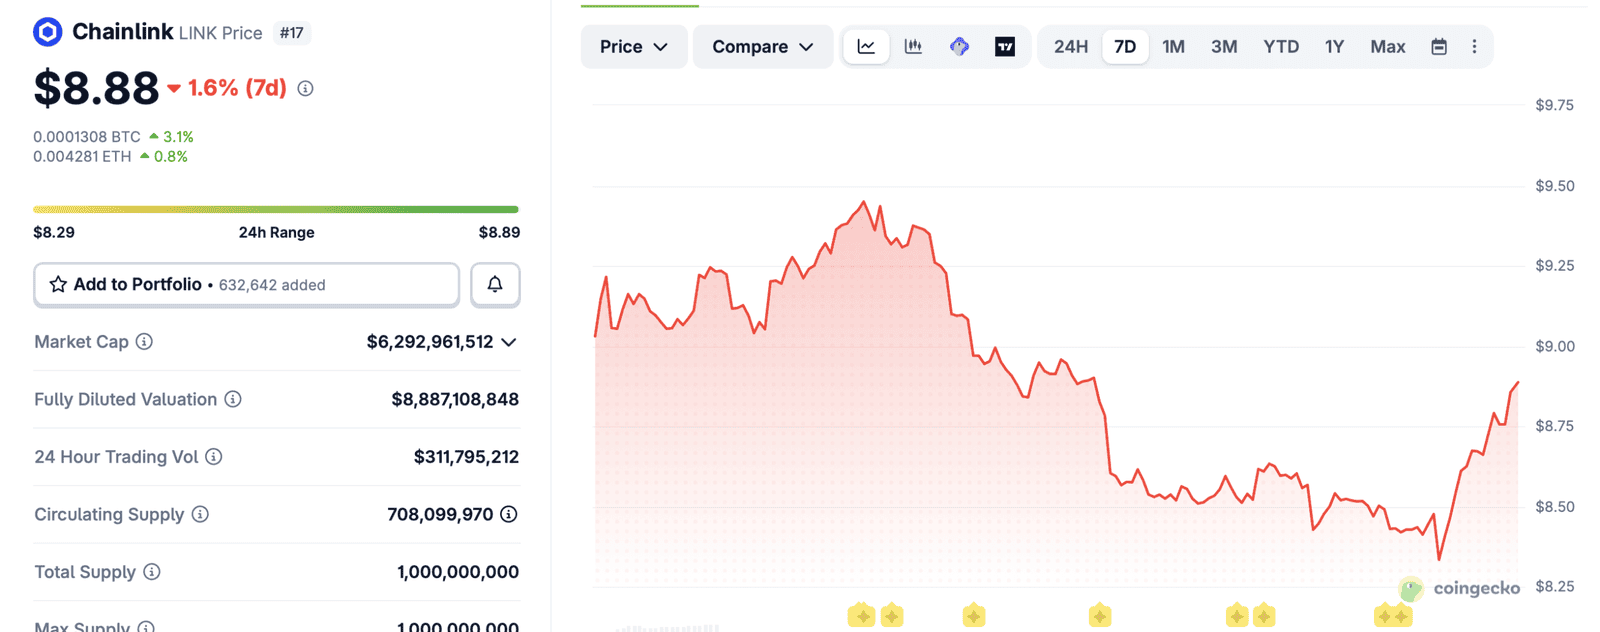Viewport: 1600px width, 632px height.
Task: Open the calendar date range picker
Action: coord(1439,47)
